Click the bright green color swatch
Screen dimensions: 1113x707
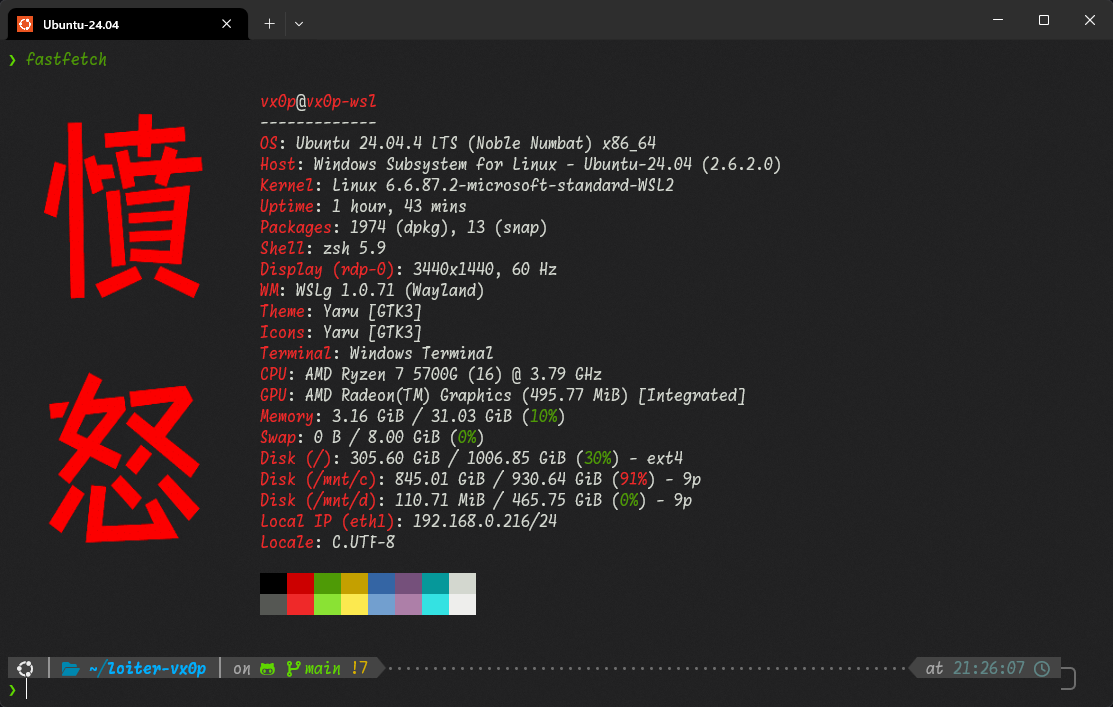pos(327,604)
